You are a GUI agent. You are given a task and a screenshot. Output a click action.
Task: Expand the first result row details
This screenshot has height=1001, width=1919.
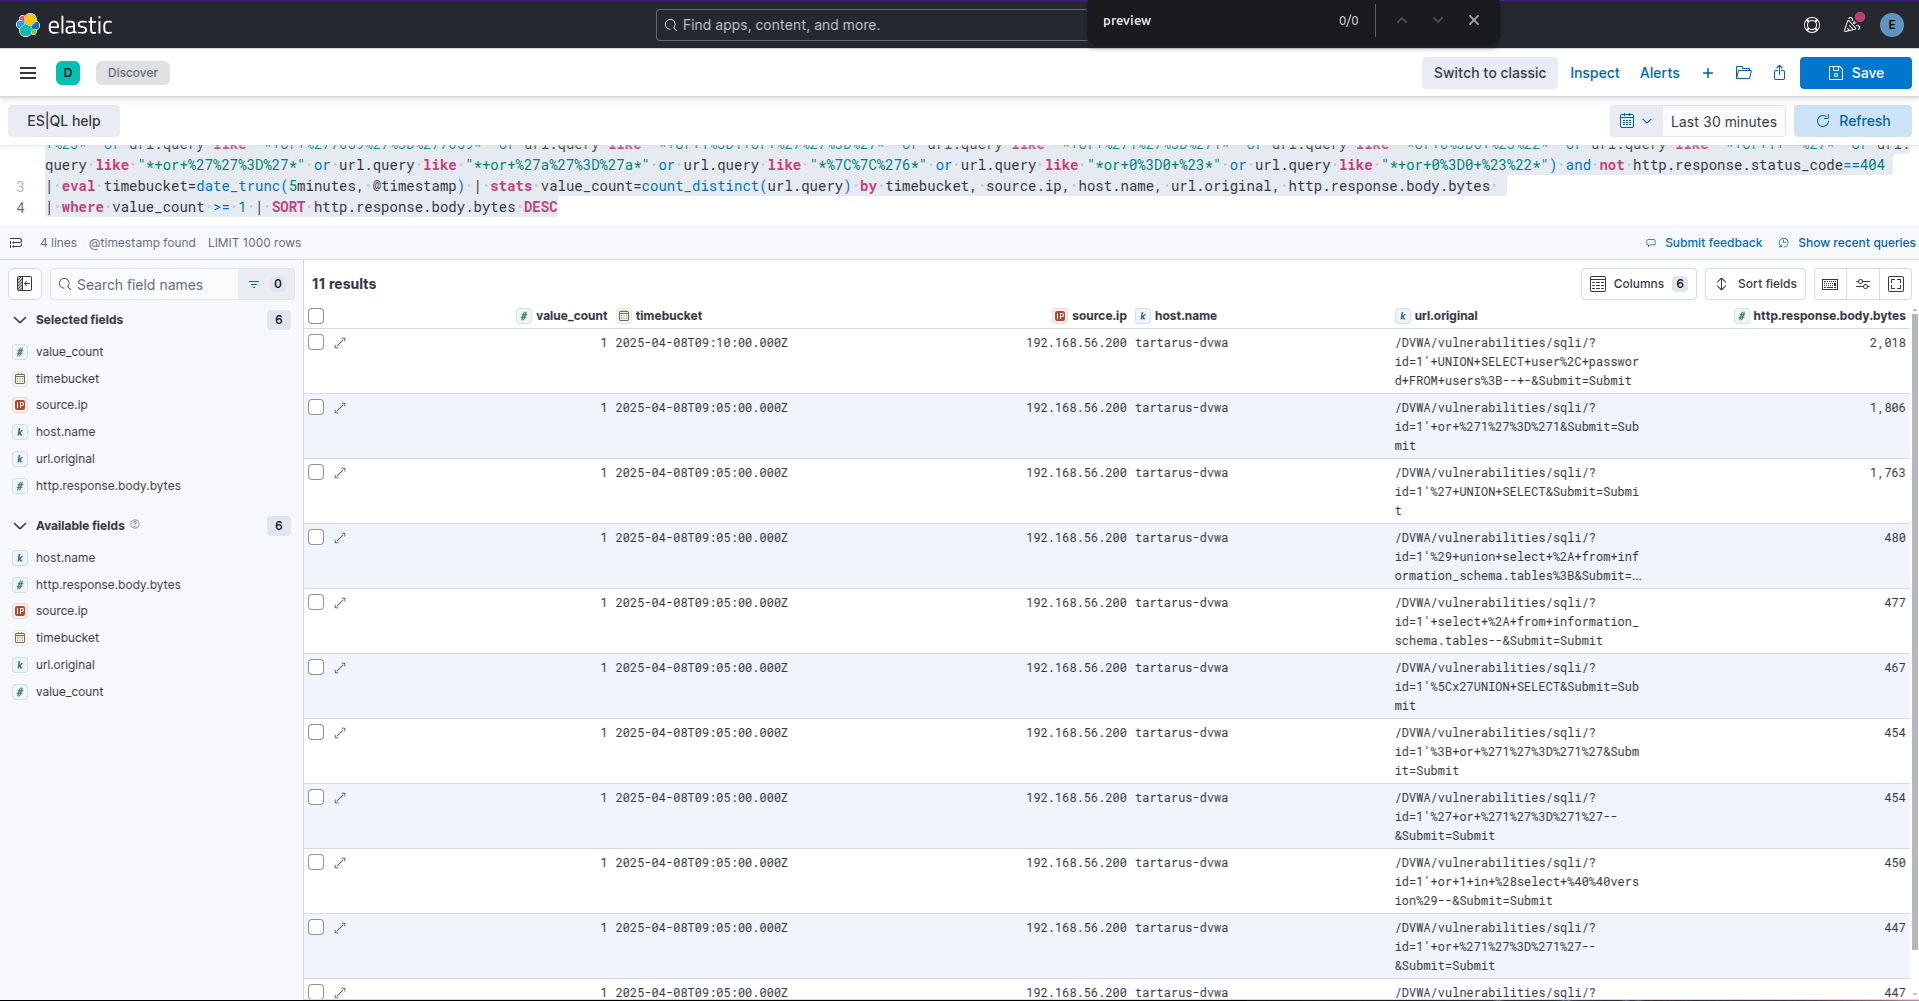[x=340, y=343]
